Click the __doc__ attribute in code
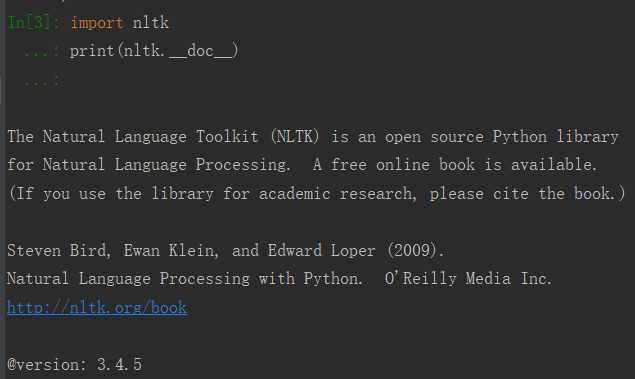 [201, 51]
